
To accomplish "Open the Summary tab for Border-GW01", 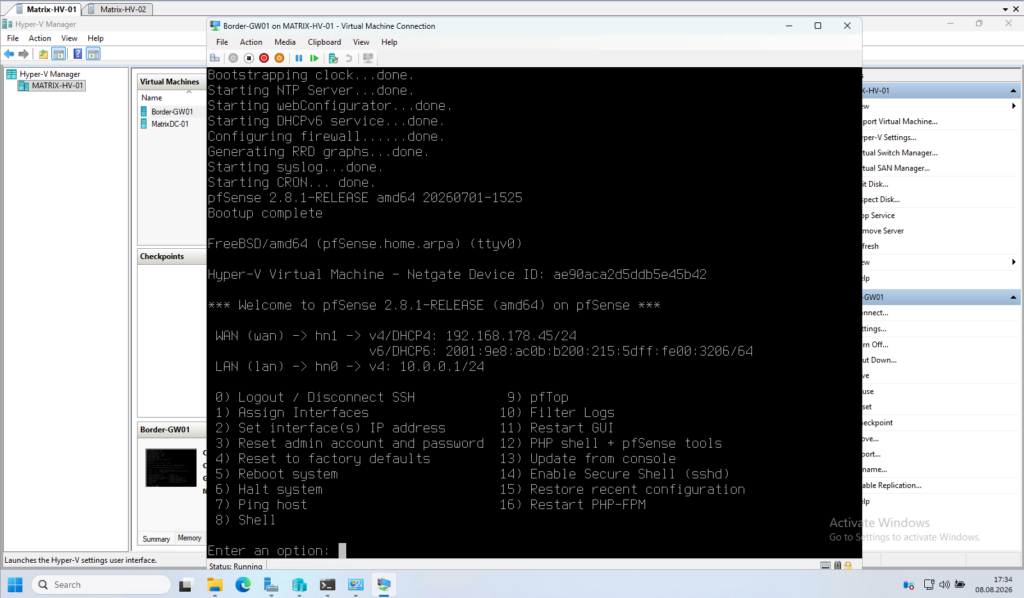I will [x=156, y=539].
